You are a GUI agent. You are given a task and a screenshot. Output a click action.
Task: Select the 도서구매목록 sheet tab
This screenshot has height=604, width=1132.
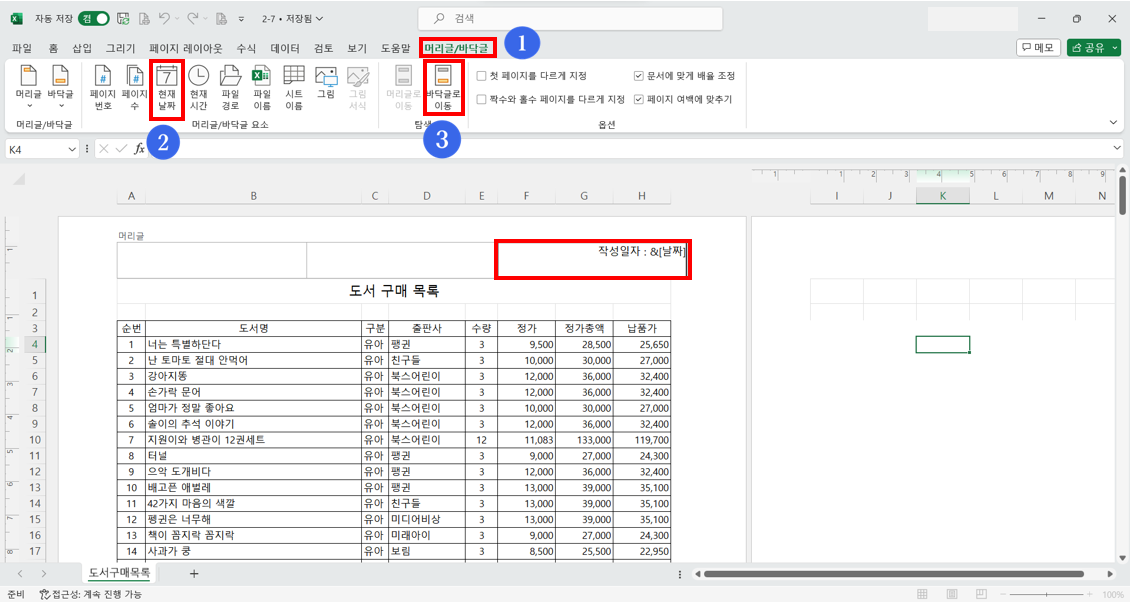[119, 573]
